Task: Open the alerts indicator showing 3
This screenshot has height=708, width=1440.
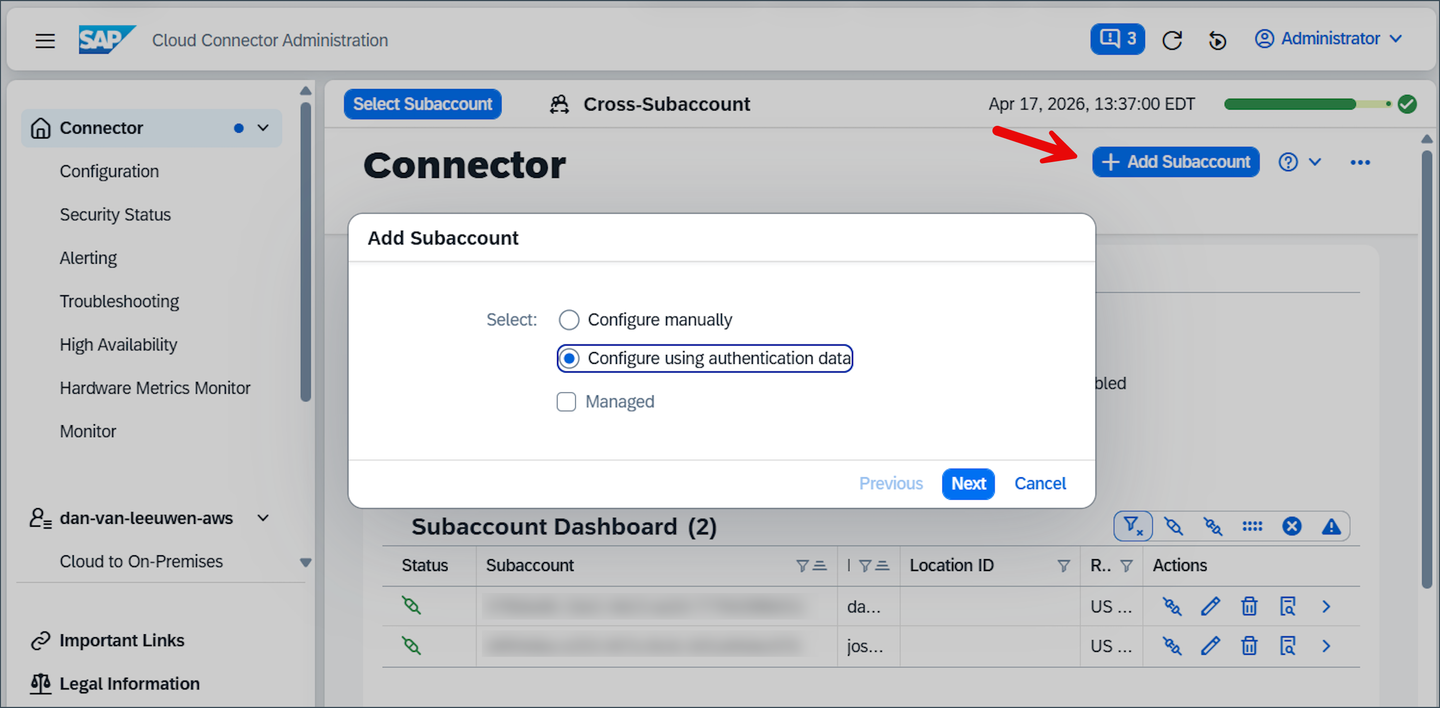Action: click(1117, 39)
